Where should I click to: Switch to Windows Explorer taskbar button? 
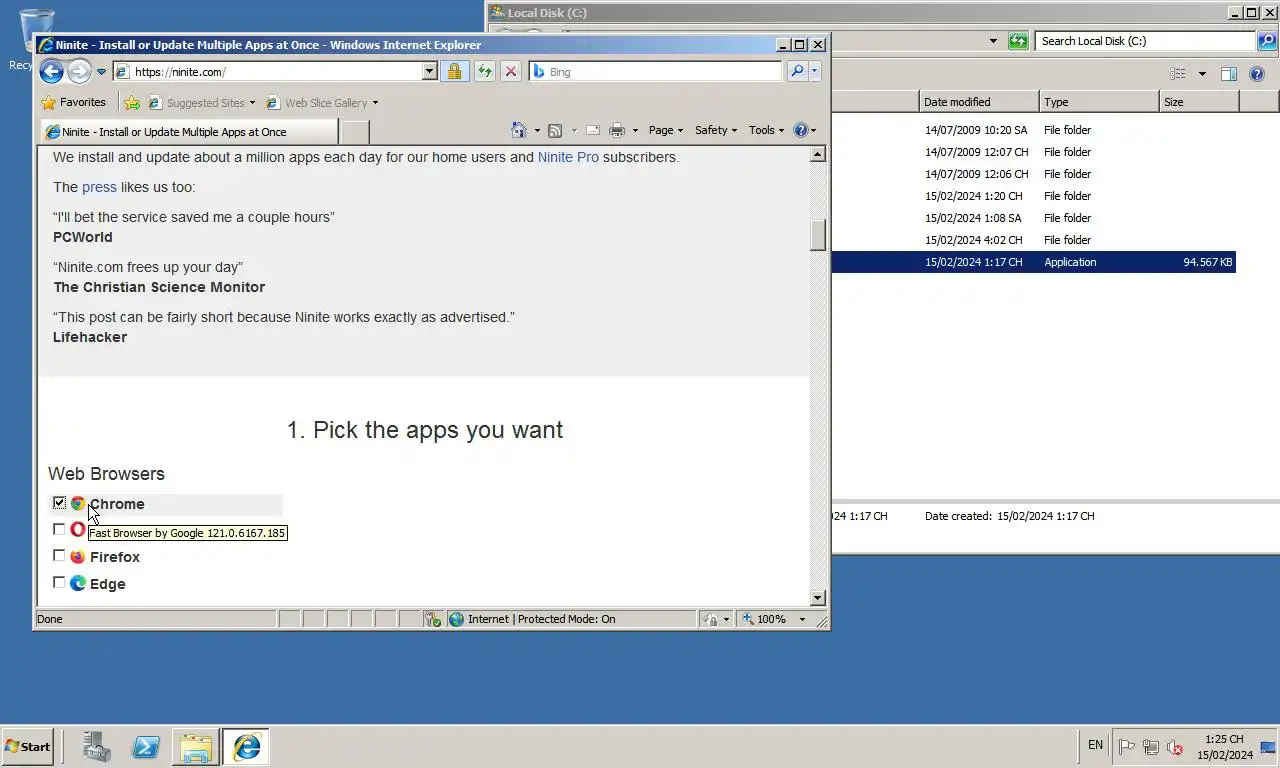click(x=196, y=746)
